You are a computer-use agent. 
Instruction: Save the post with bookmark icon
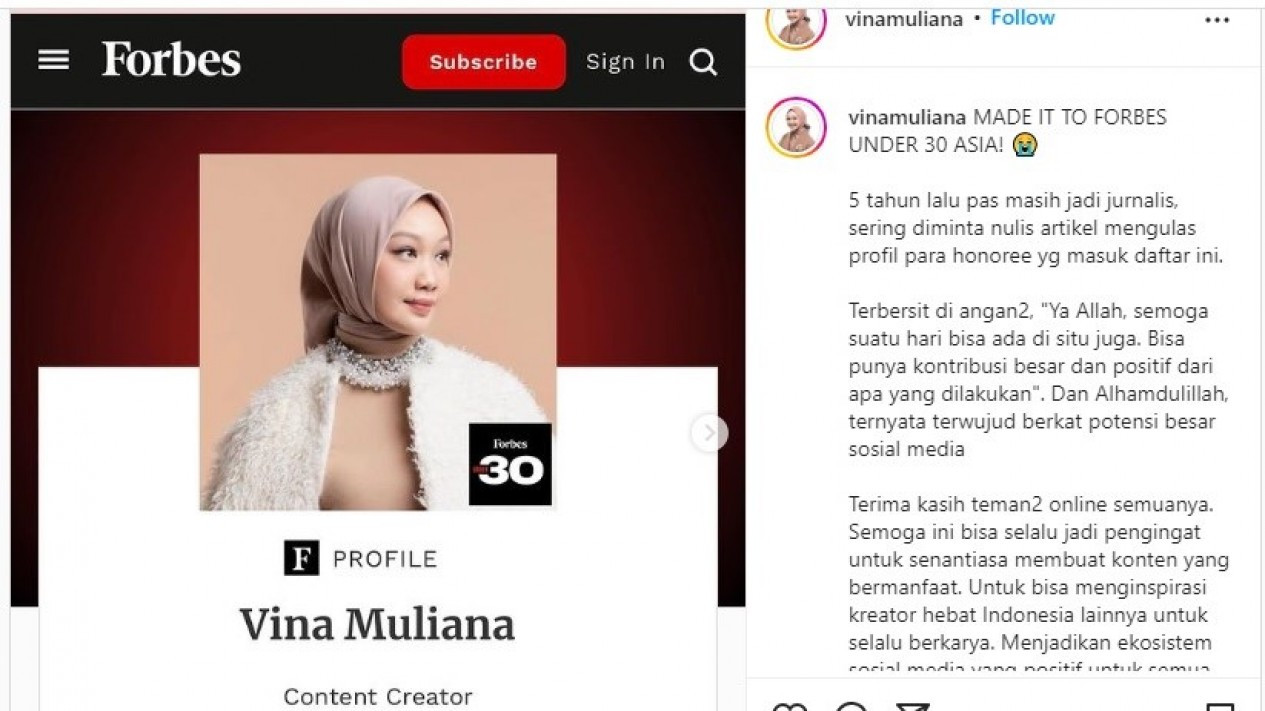tap(1219, 707)
